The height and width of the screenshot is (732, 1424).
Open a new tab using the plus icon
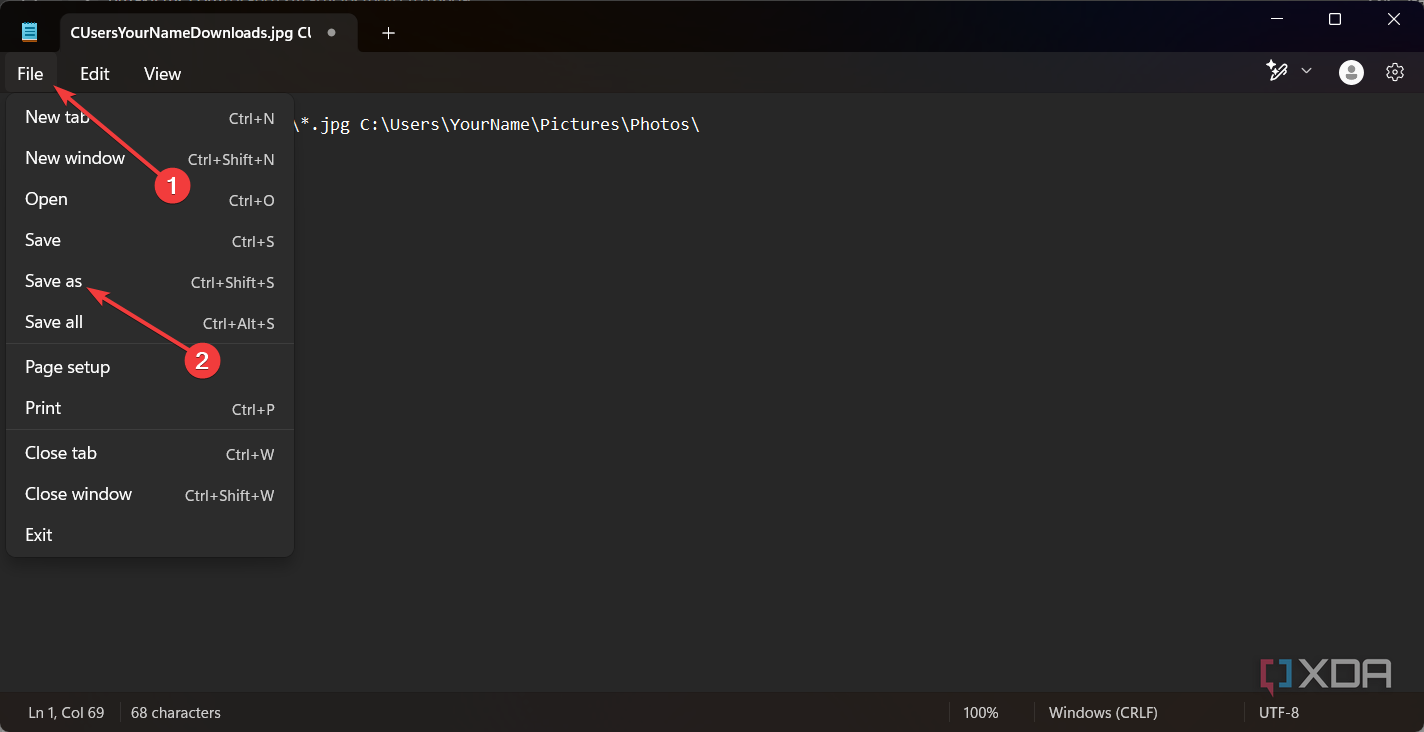tap(388, 32)
